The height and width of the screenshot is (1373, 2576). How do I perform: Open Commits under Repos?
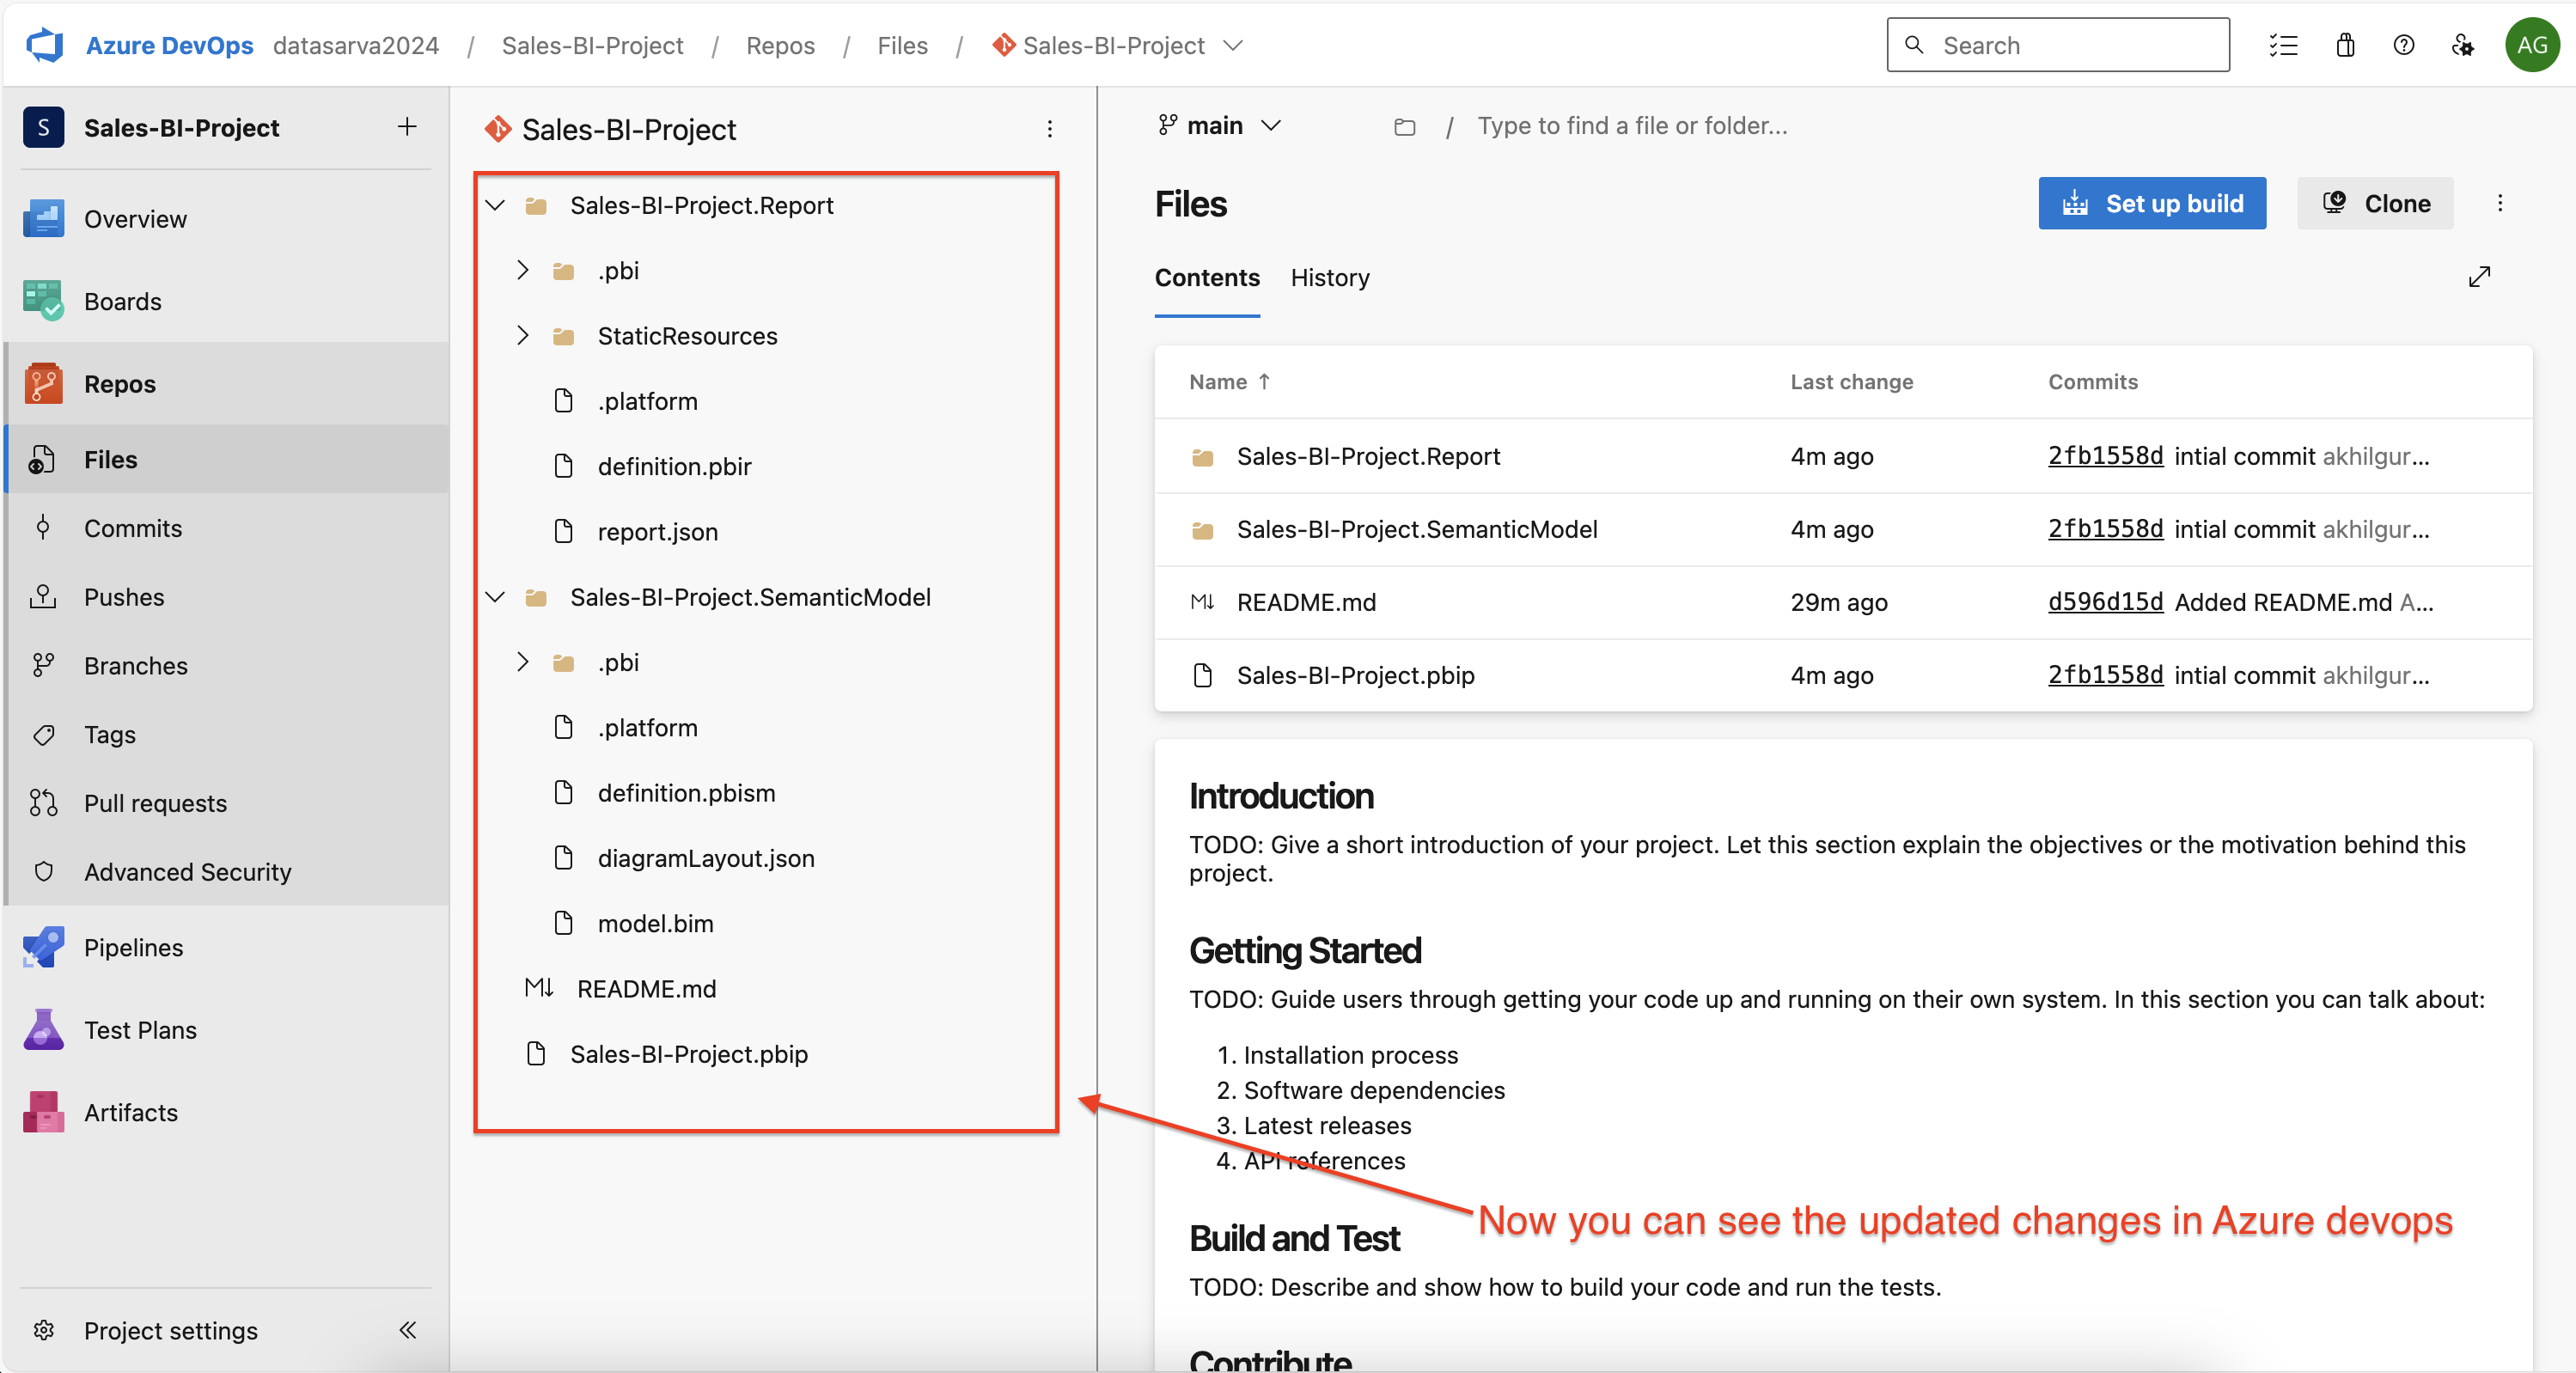pos(226,528)
